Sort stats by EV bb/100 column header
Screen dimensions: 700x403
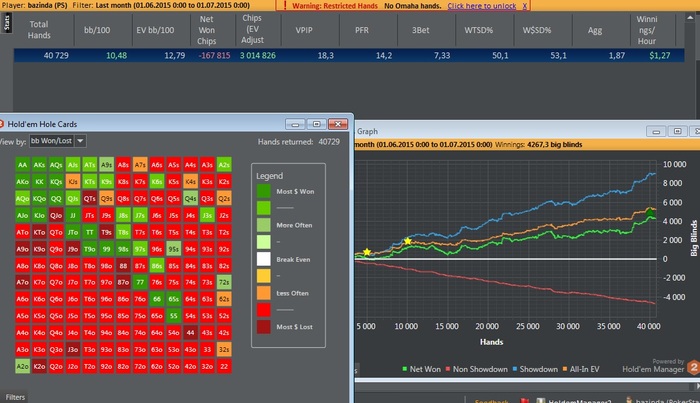click(155, 30)
